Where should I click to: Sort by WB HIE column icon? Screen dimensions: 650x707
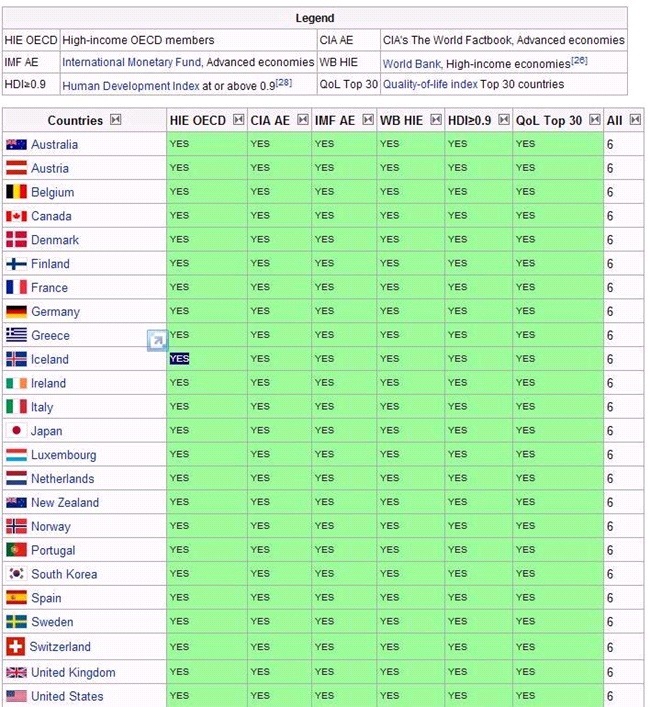pos(436,119)
